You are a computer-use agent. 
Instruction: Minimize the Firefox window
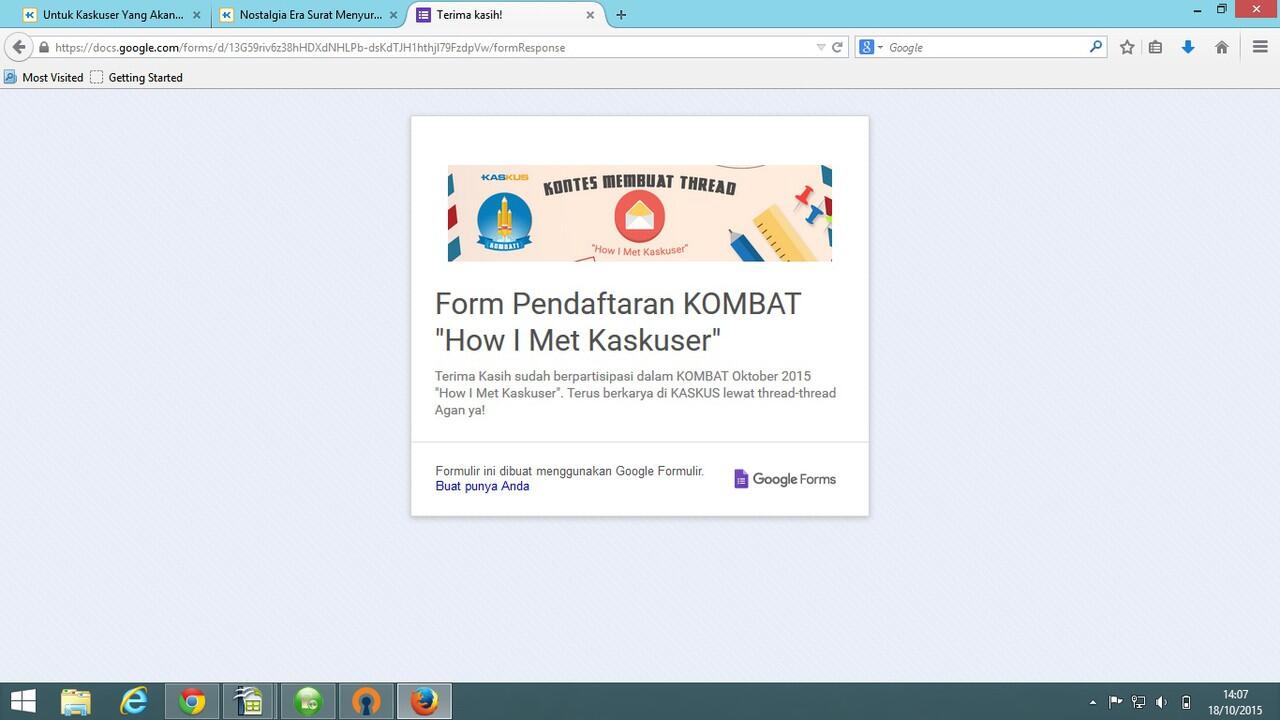(1197, 9)
